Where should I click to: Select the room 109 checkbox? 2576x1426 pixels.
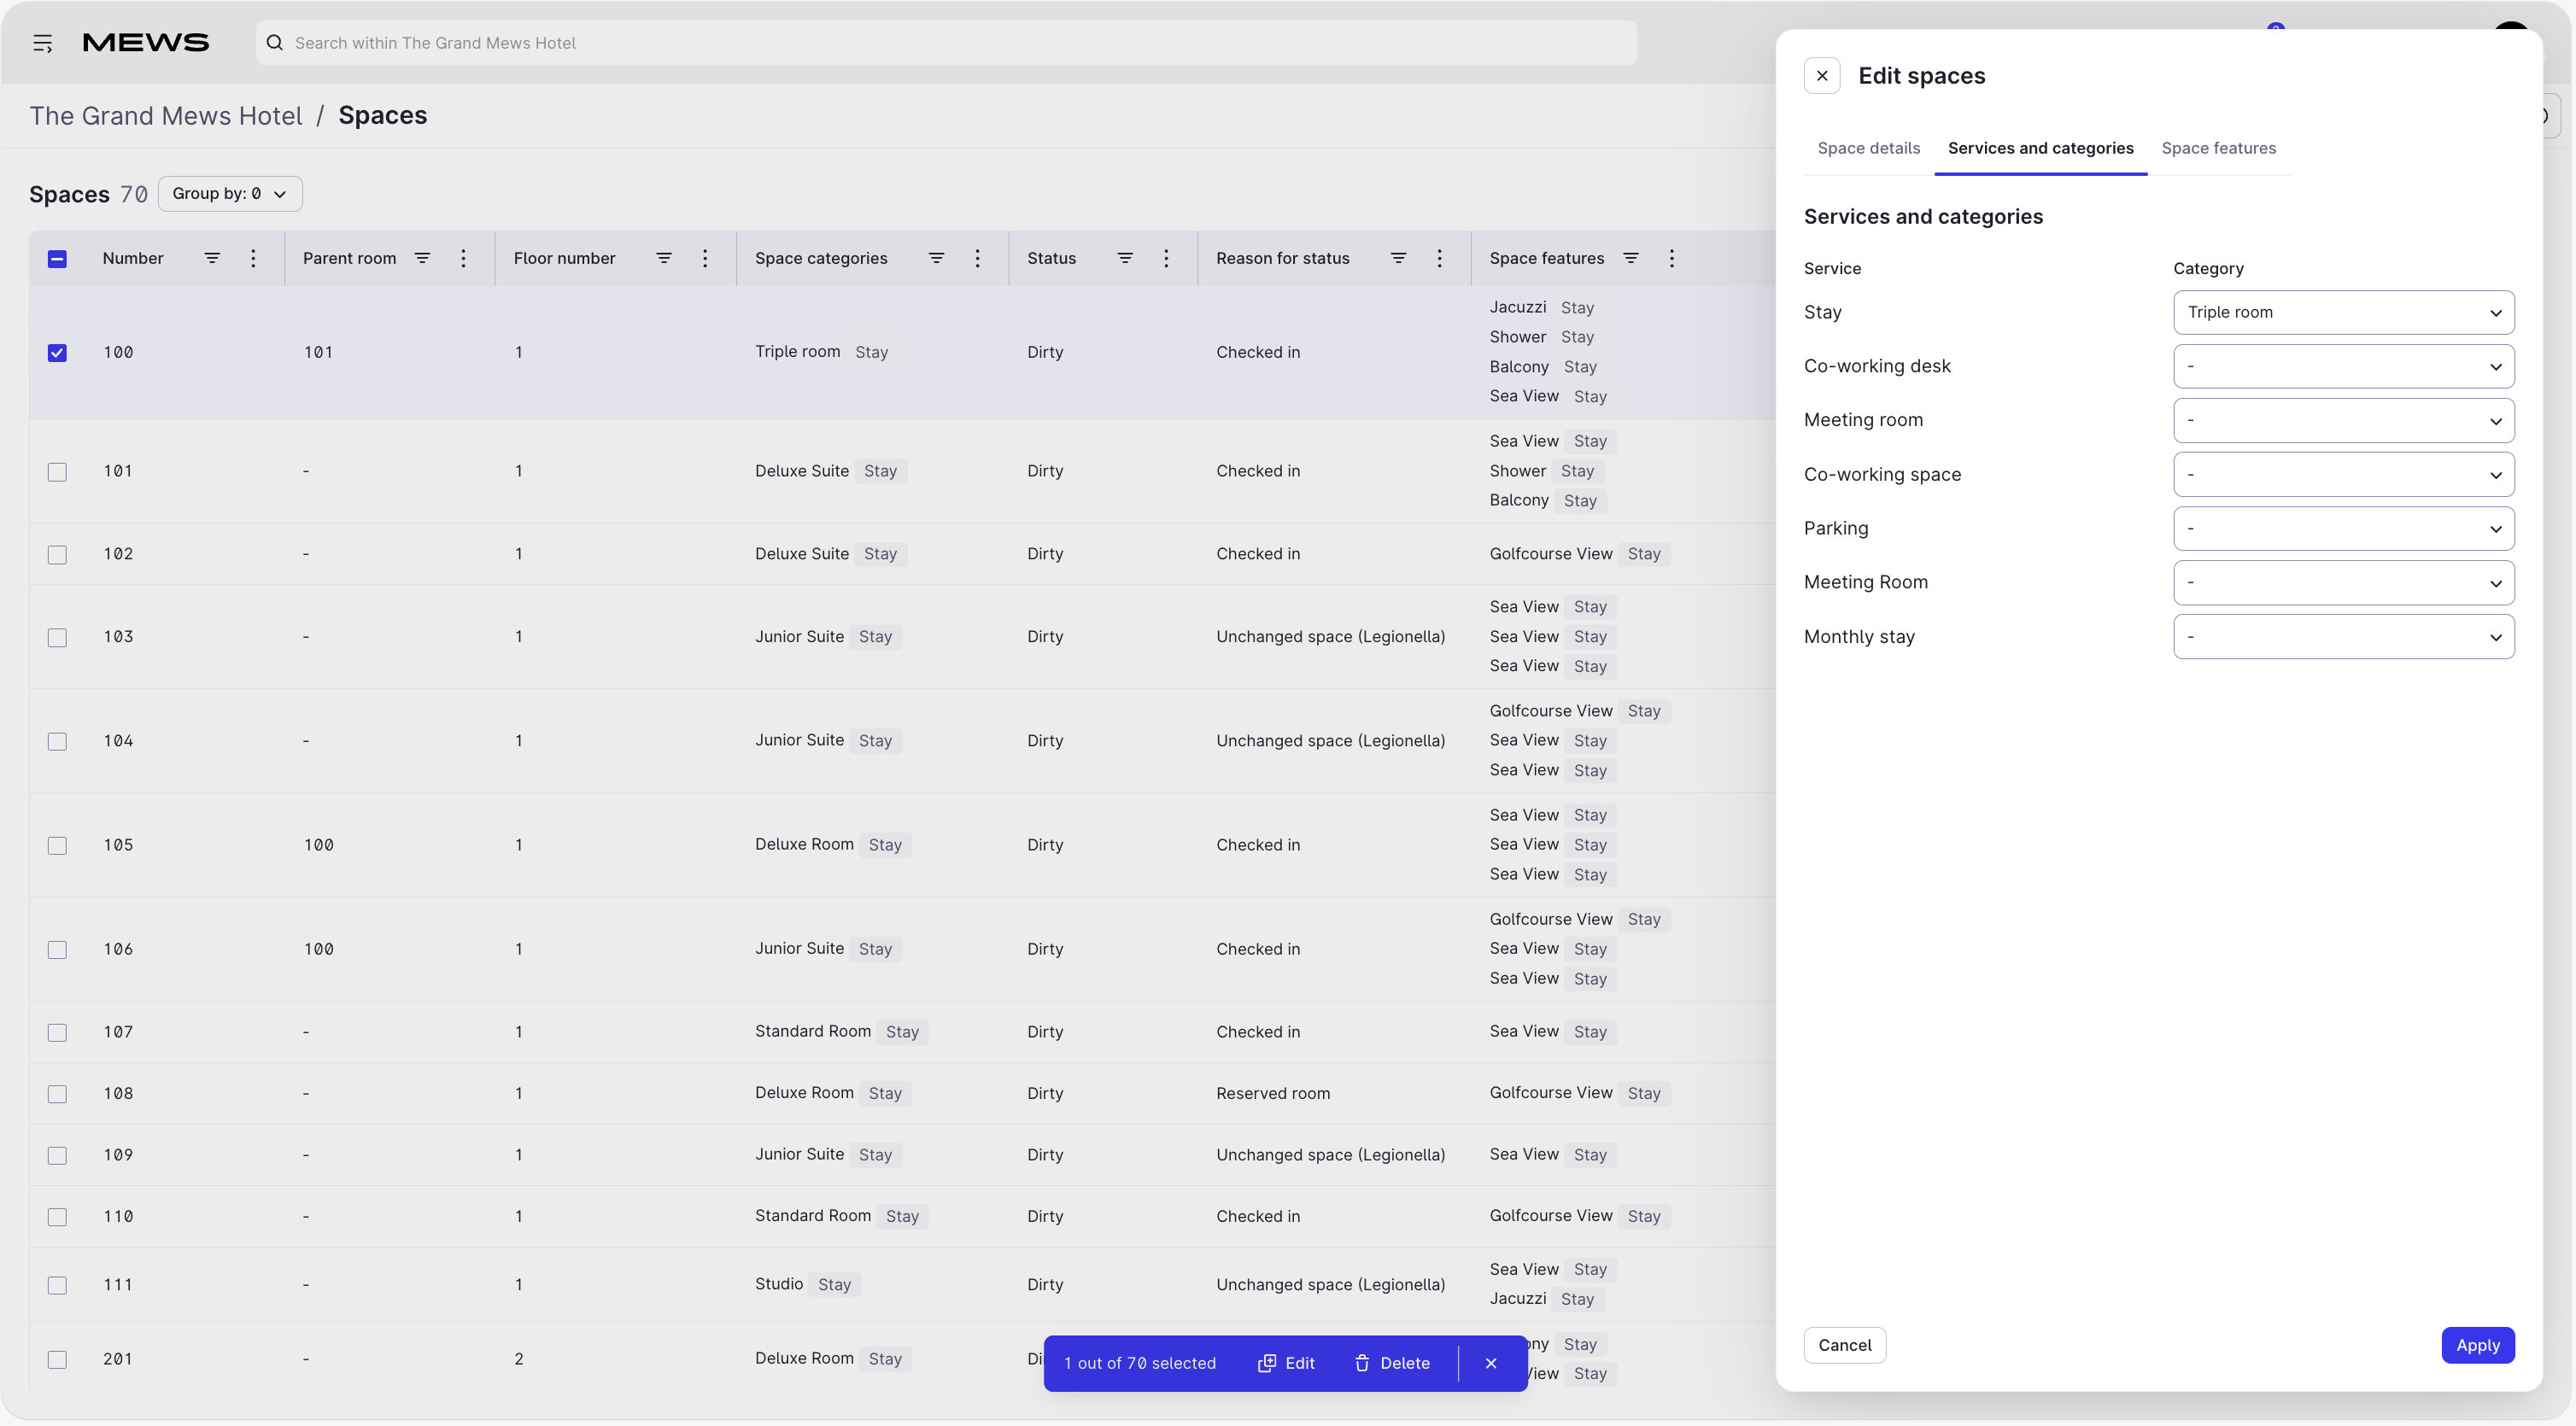57,1155
